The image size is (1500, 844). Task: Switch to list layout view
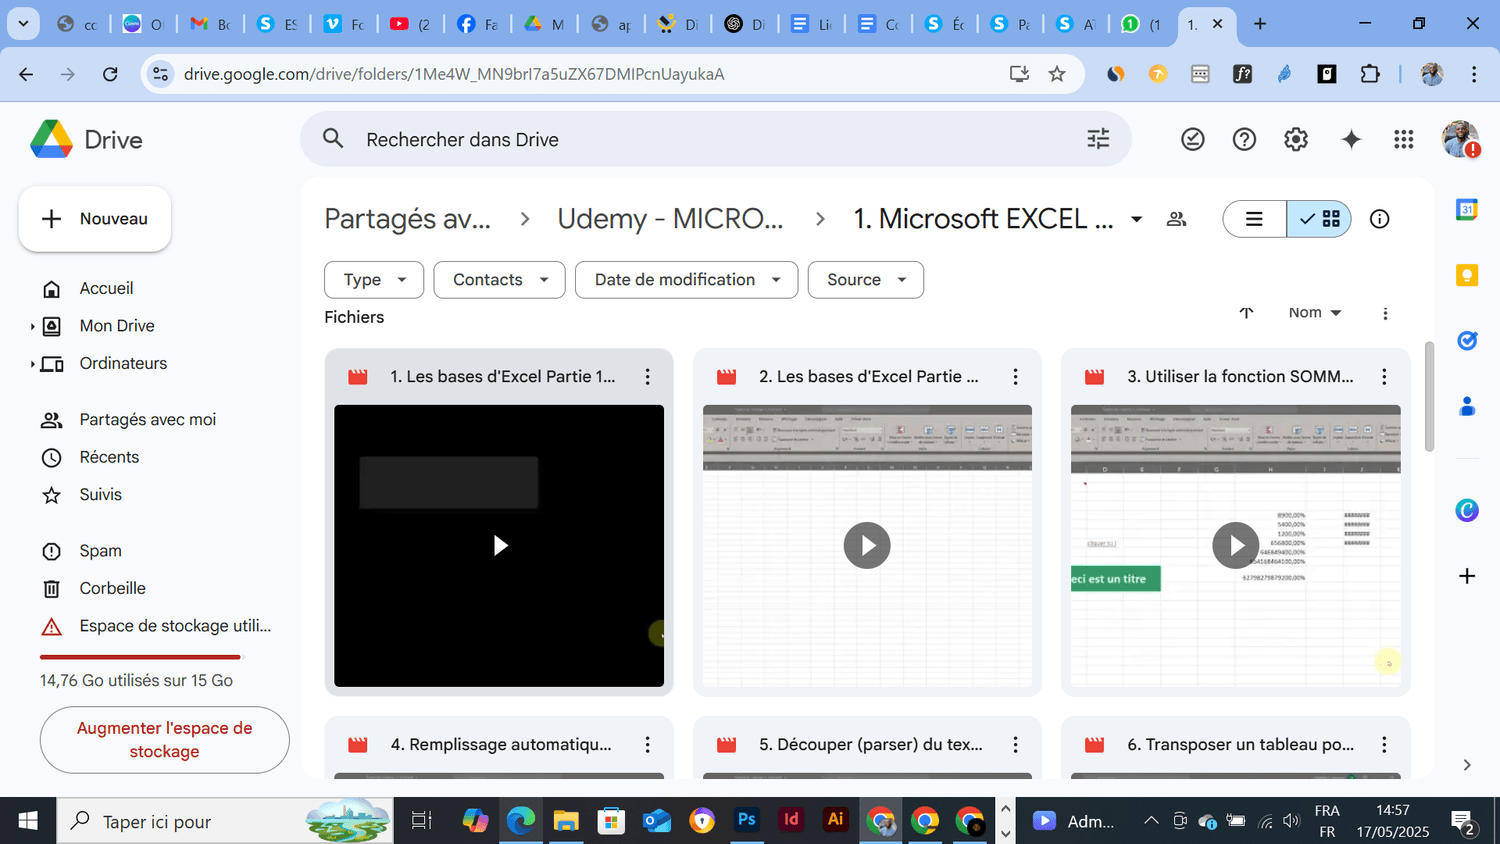click(1254, 219)
